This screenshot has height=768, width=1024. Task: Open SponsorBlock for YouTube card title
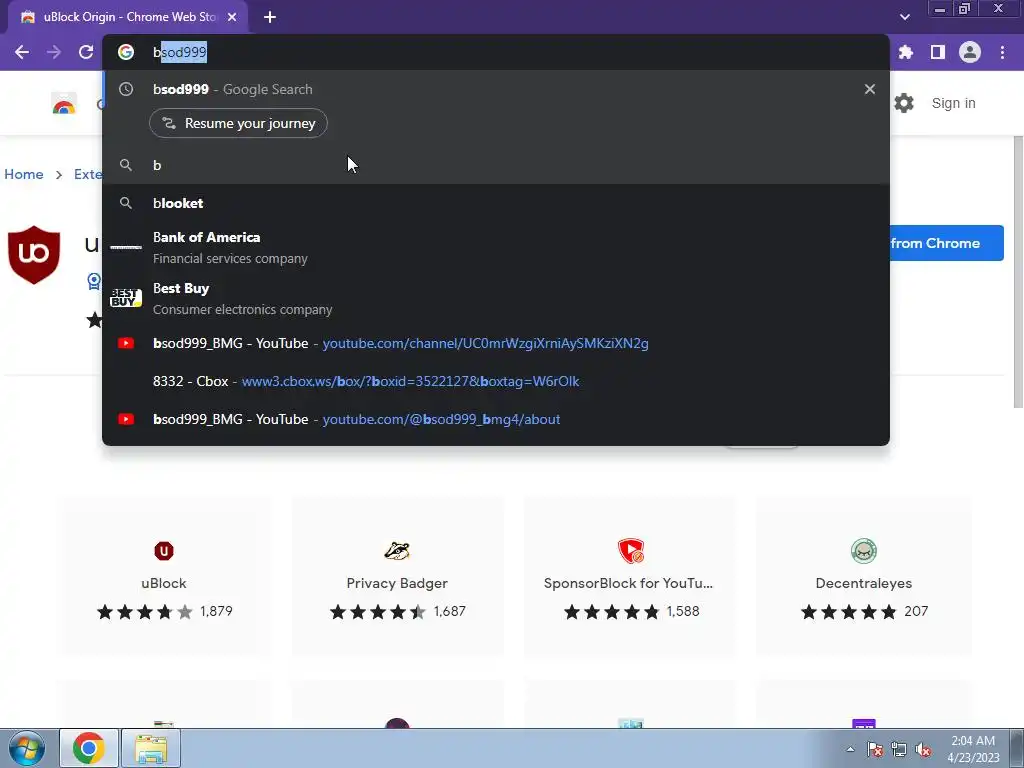pyautogui.click(x=628, y=583)
